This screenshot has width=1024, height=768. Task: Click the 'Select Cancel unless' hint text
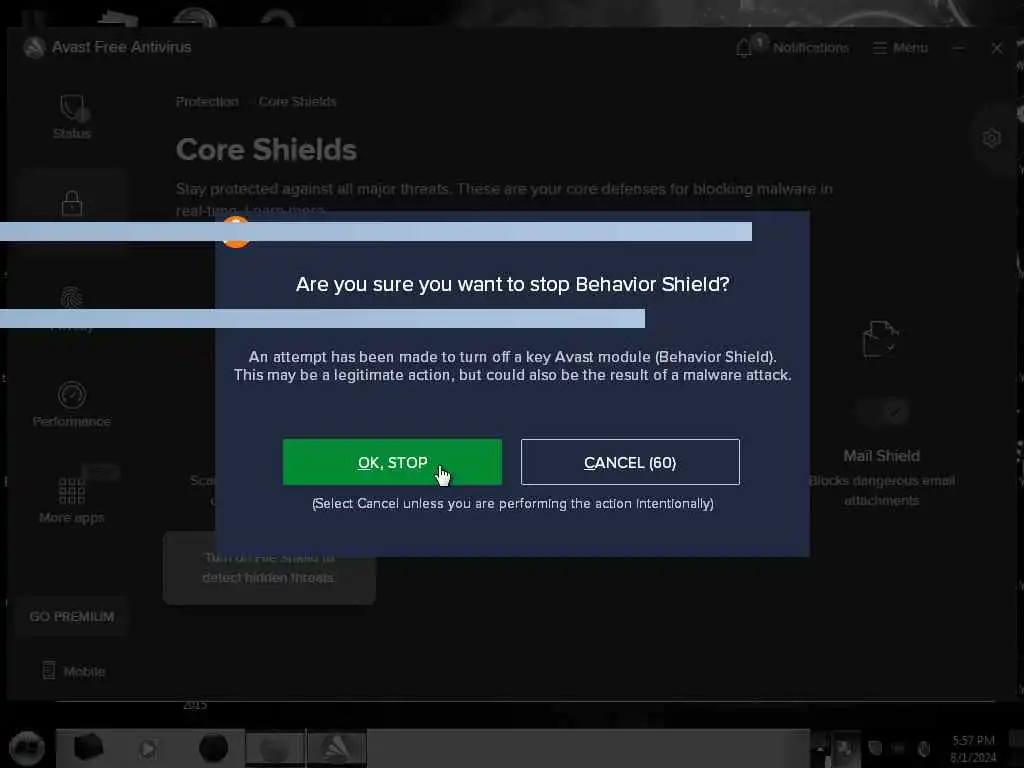pos(513,504)
